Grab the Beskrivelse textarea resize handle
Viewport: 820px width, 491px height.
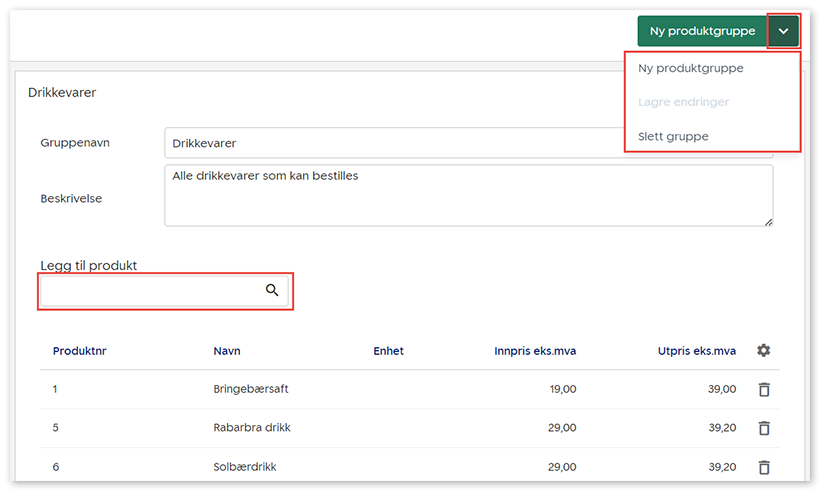click(x=767, y=221)
